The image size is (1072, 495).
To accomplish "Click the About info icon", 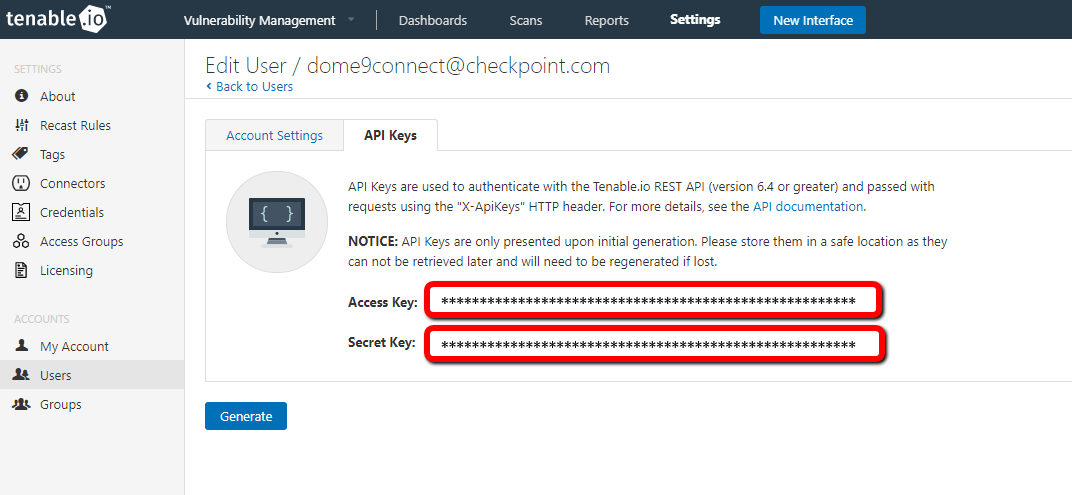I will (21, 96).
